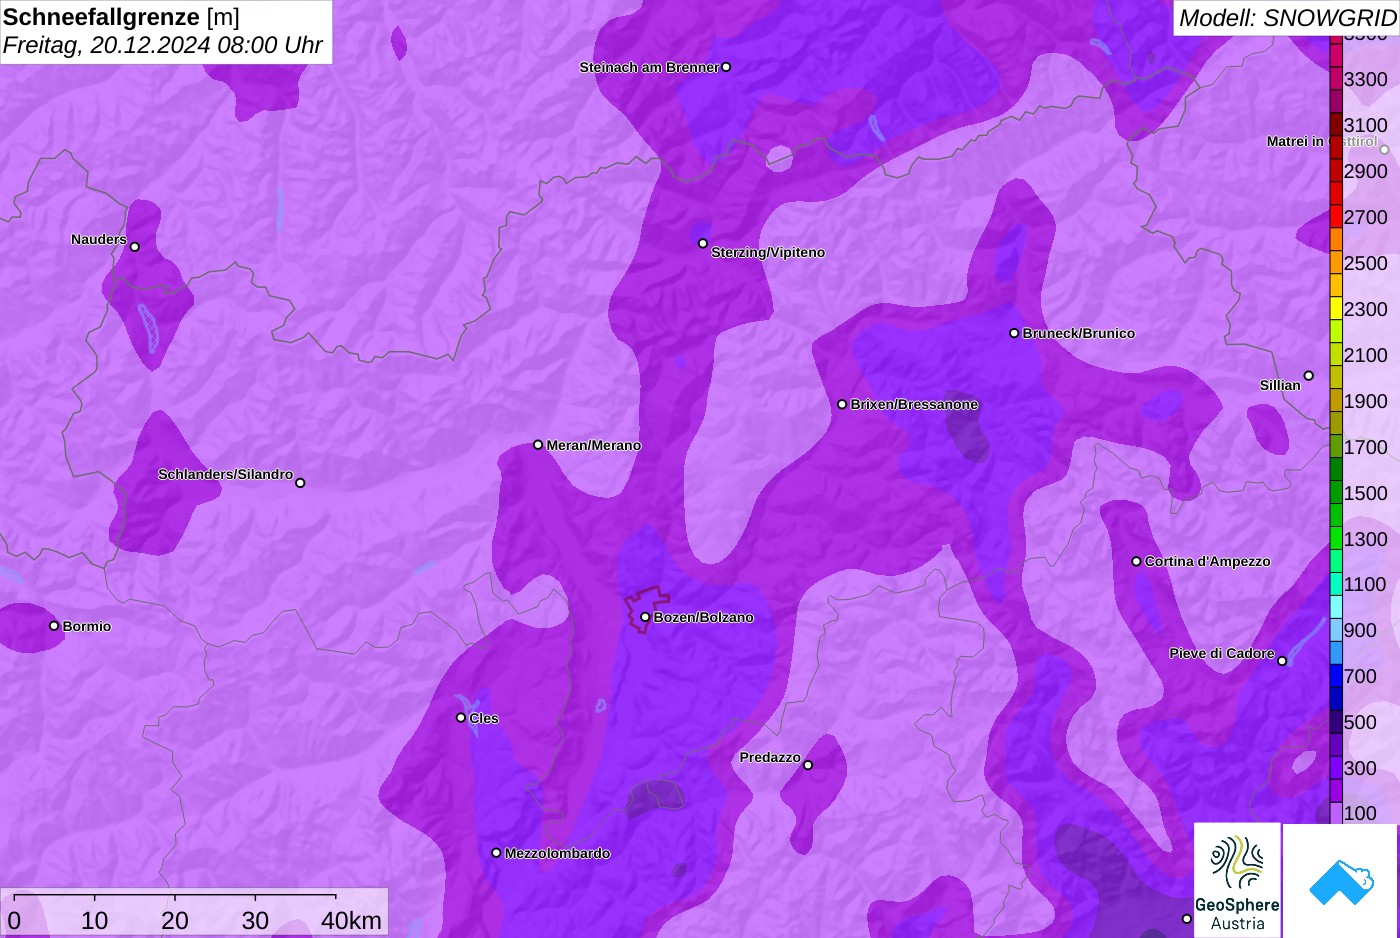Click the Matrei in Osttirol label
1400x938 pixels.
tap(1322, 142)
